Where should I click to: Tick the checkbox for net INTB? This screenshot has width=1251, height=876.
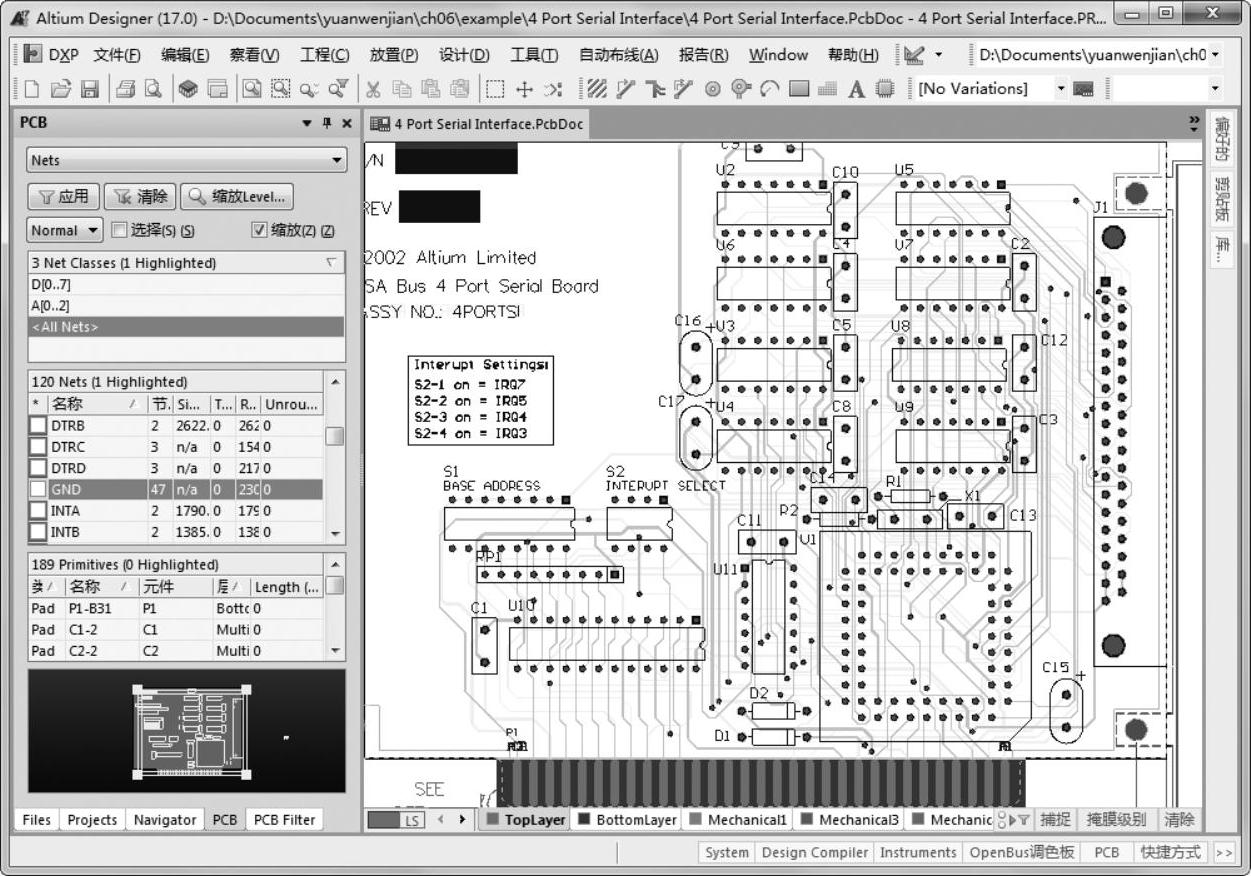pos(38,532)
